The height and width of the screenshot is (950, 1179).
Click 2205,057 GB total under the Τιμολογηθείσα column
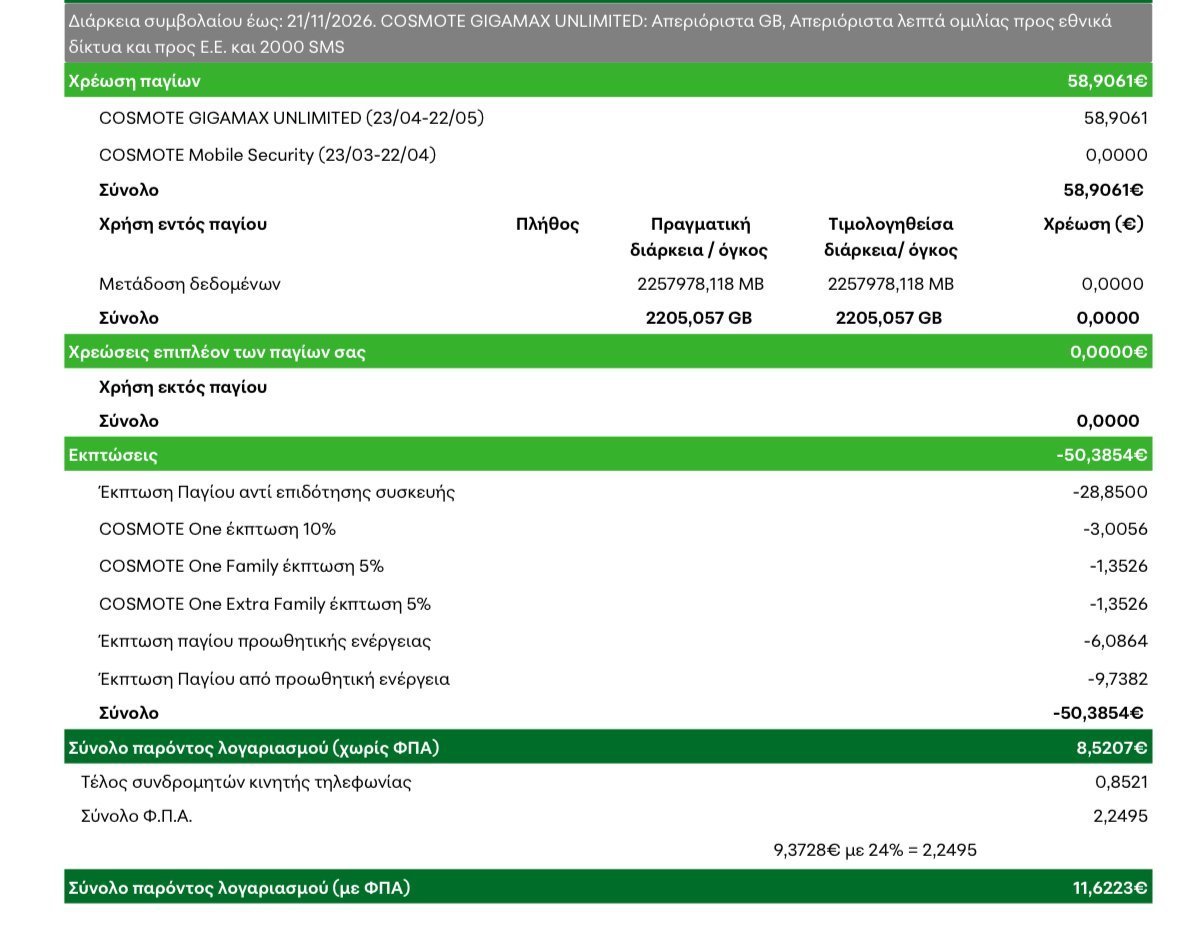click(889, 318)
